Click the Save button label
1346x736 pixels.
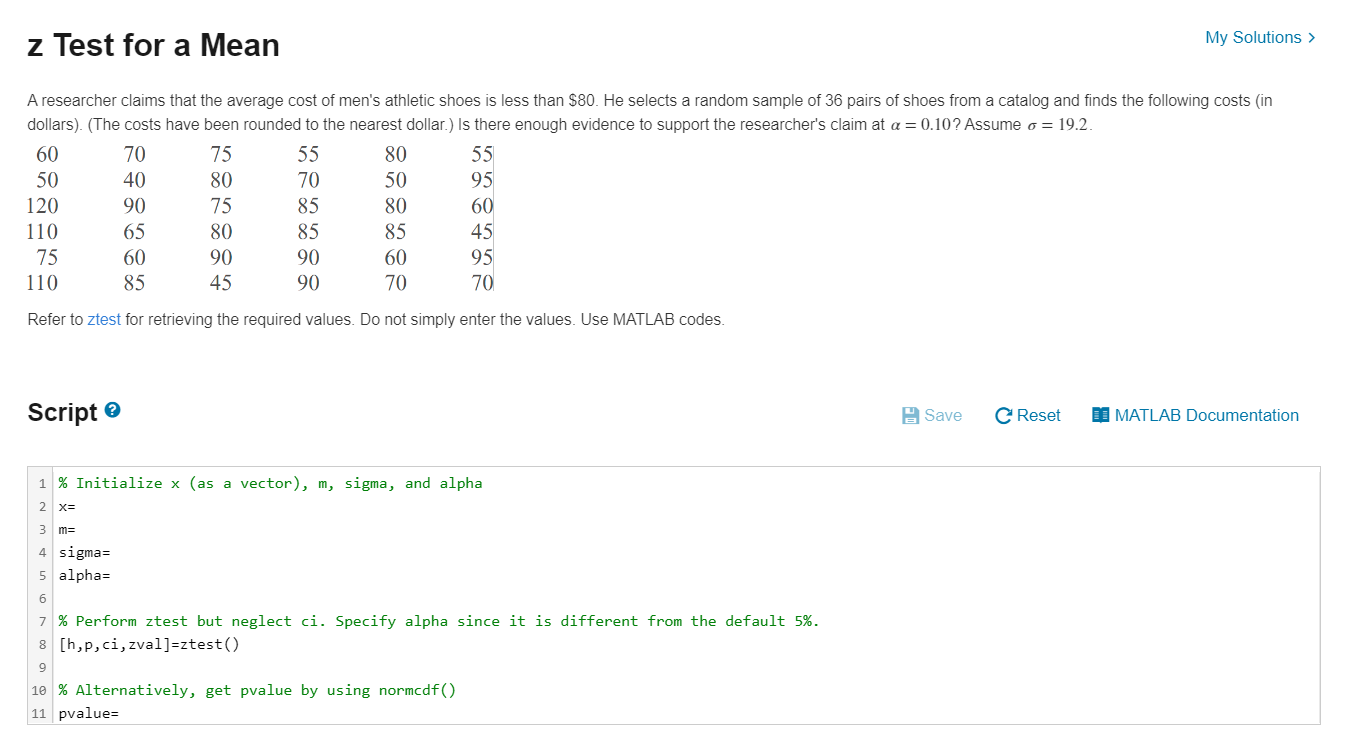coord(943,415)
